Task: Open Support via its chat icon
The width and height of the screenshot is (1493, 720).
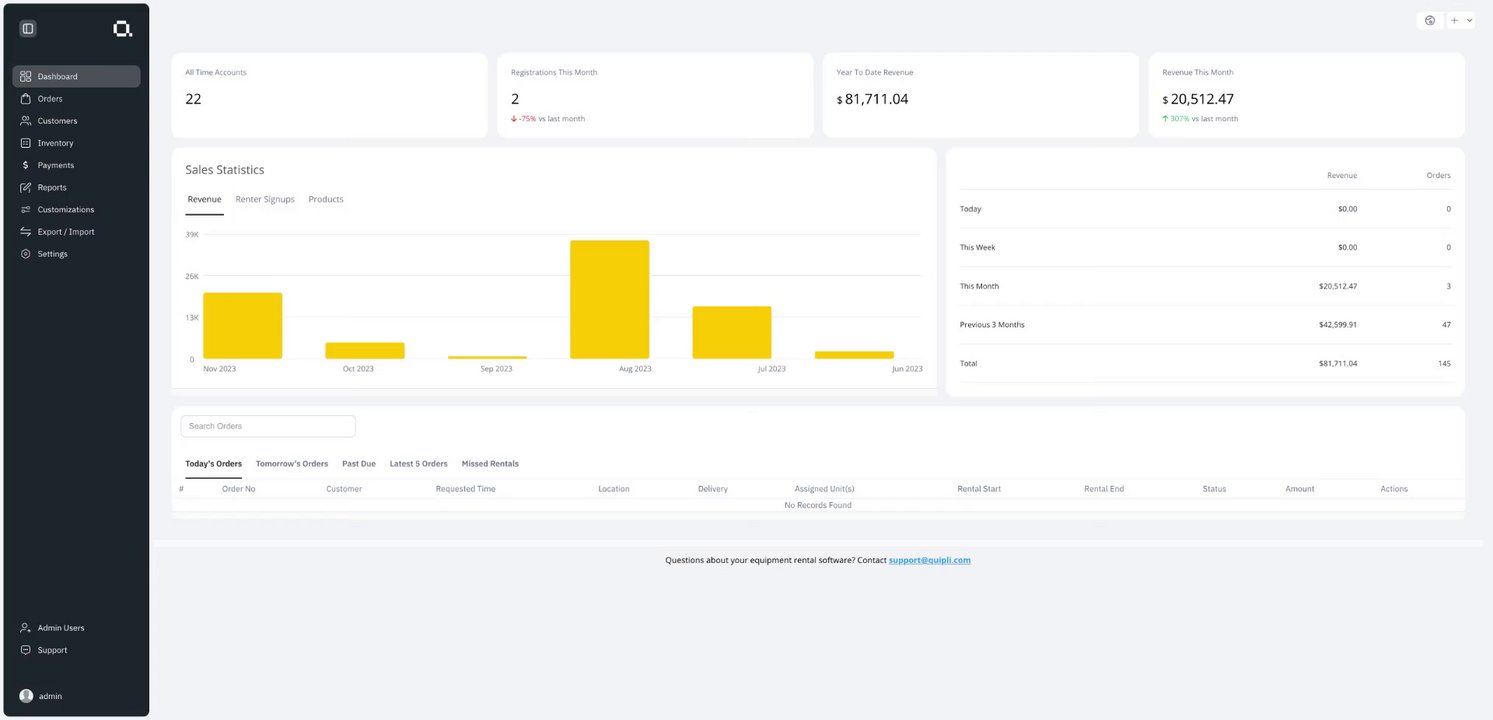Action: (x=26, y=650)
